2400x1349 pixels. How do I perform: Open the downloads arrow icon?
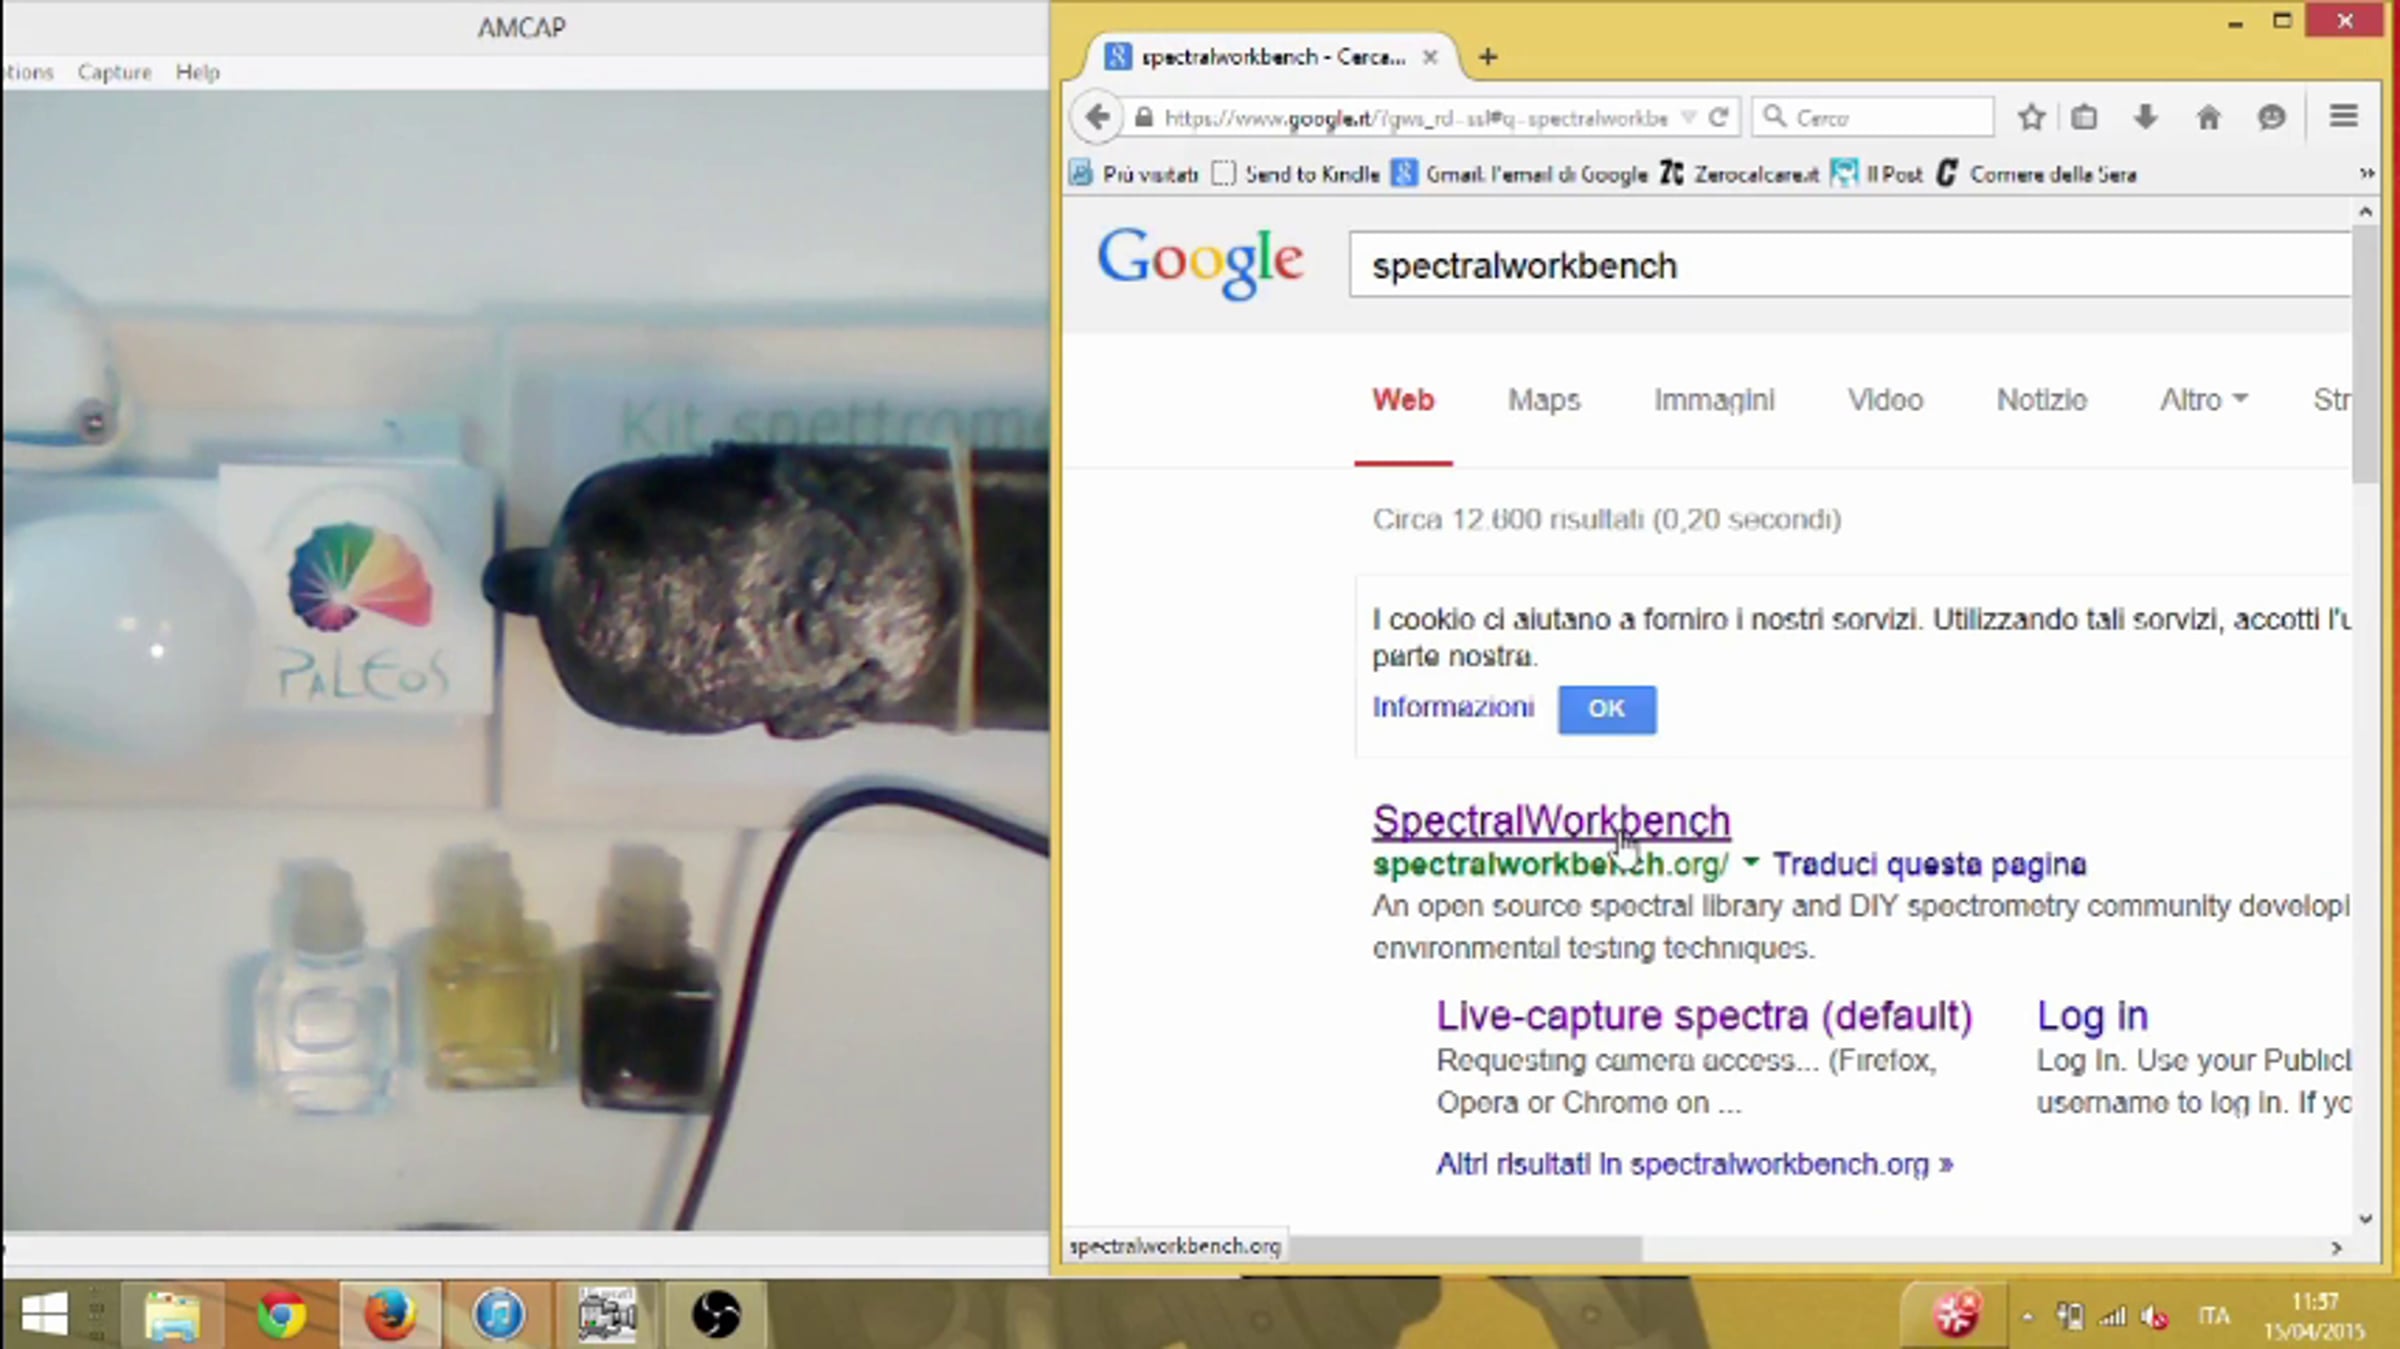(x=2145, y=117)
